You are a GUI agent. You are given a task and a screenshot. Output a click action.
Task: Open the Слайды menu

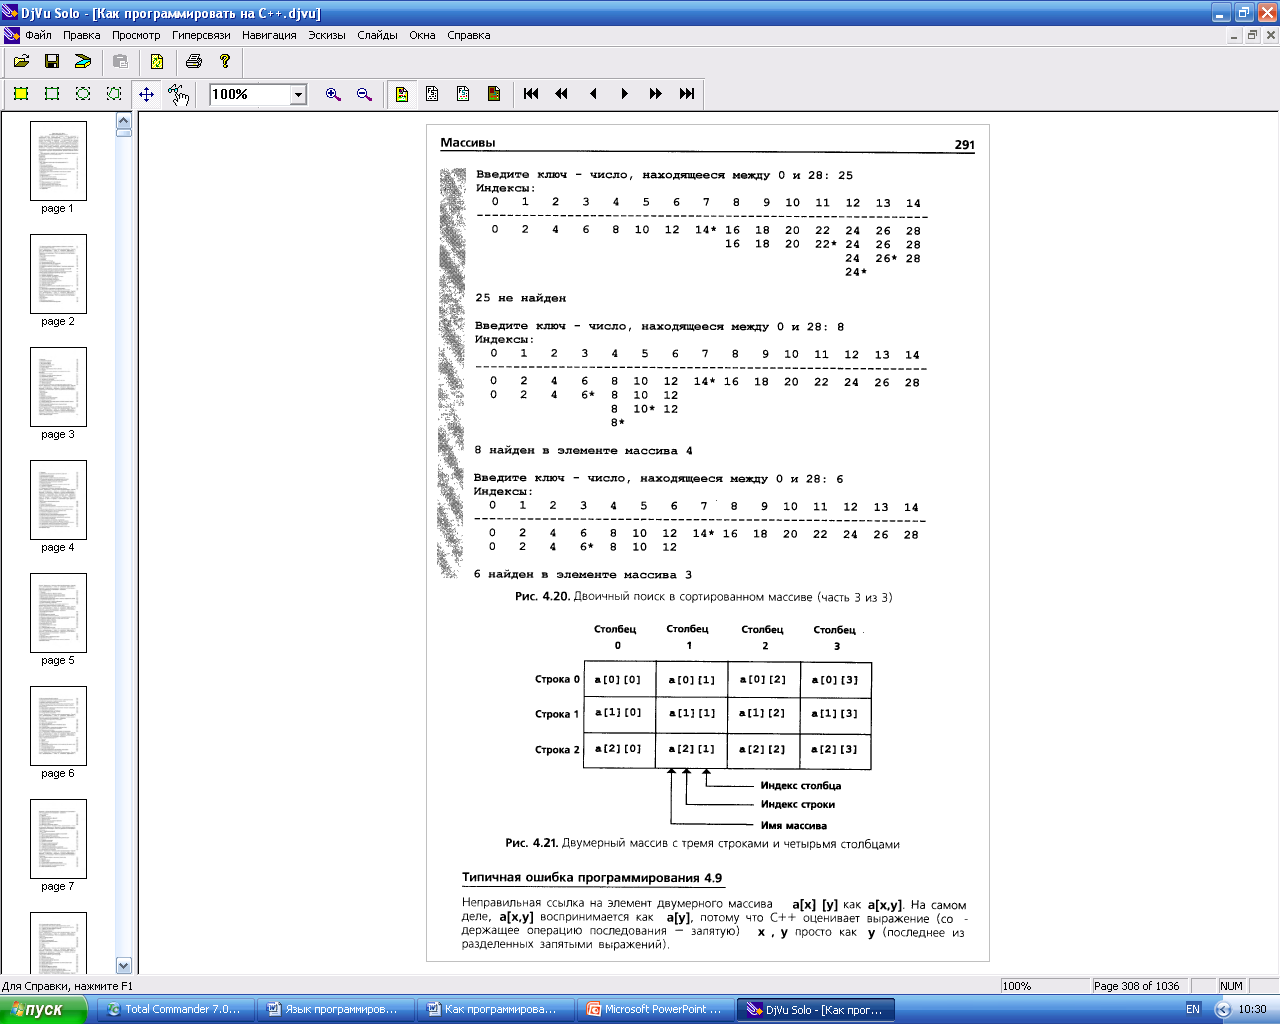tap(377, 35)
